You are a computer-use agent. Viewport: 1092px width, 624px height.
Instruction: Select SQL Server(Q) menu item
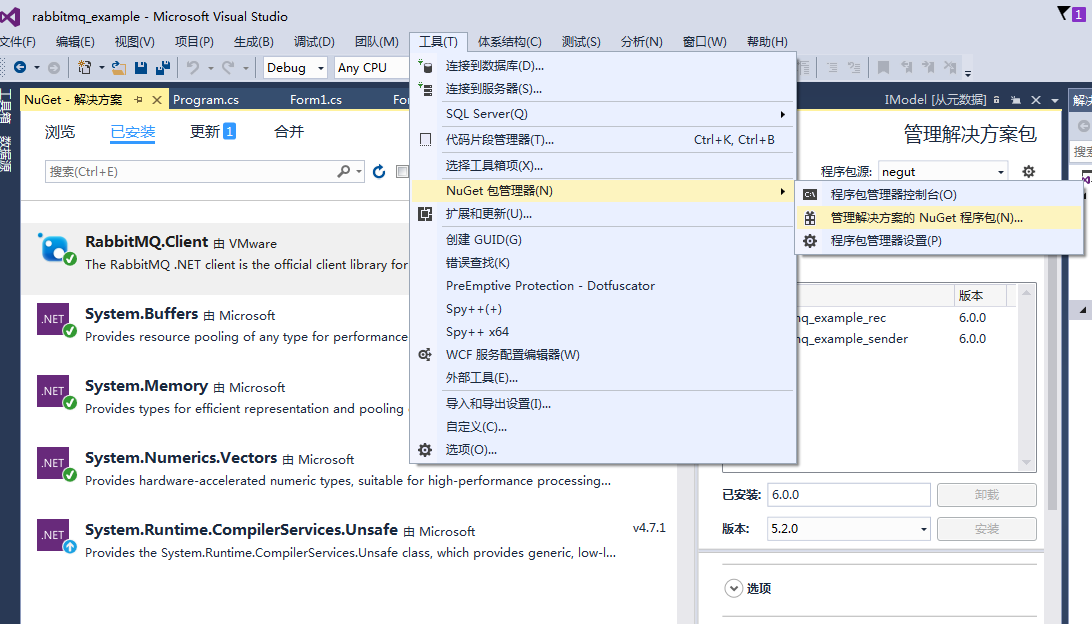[603, 114]
